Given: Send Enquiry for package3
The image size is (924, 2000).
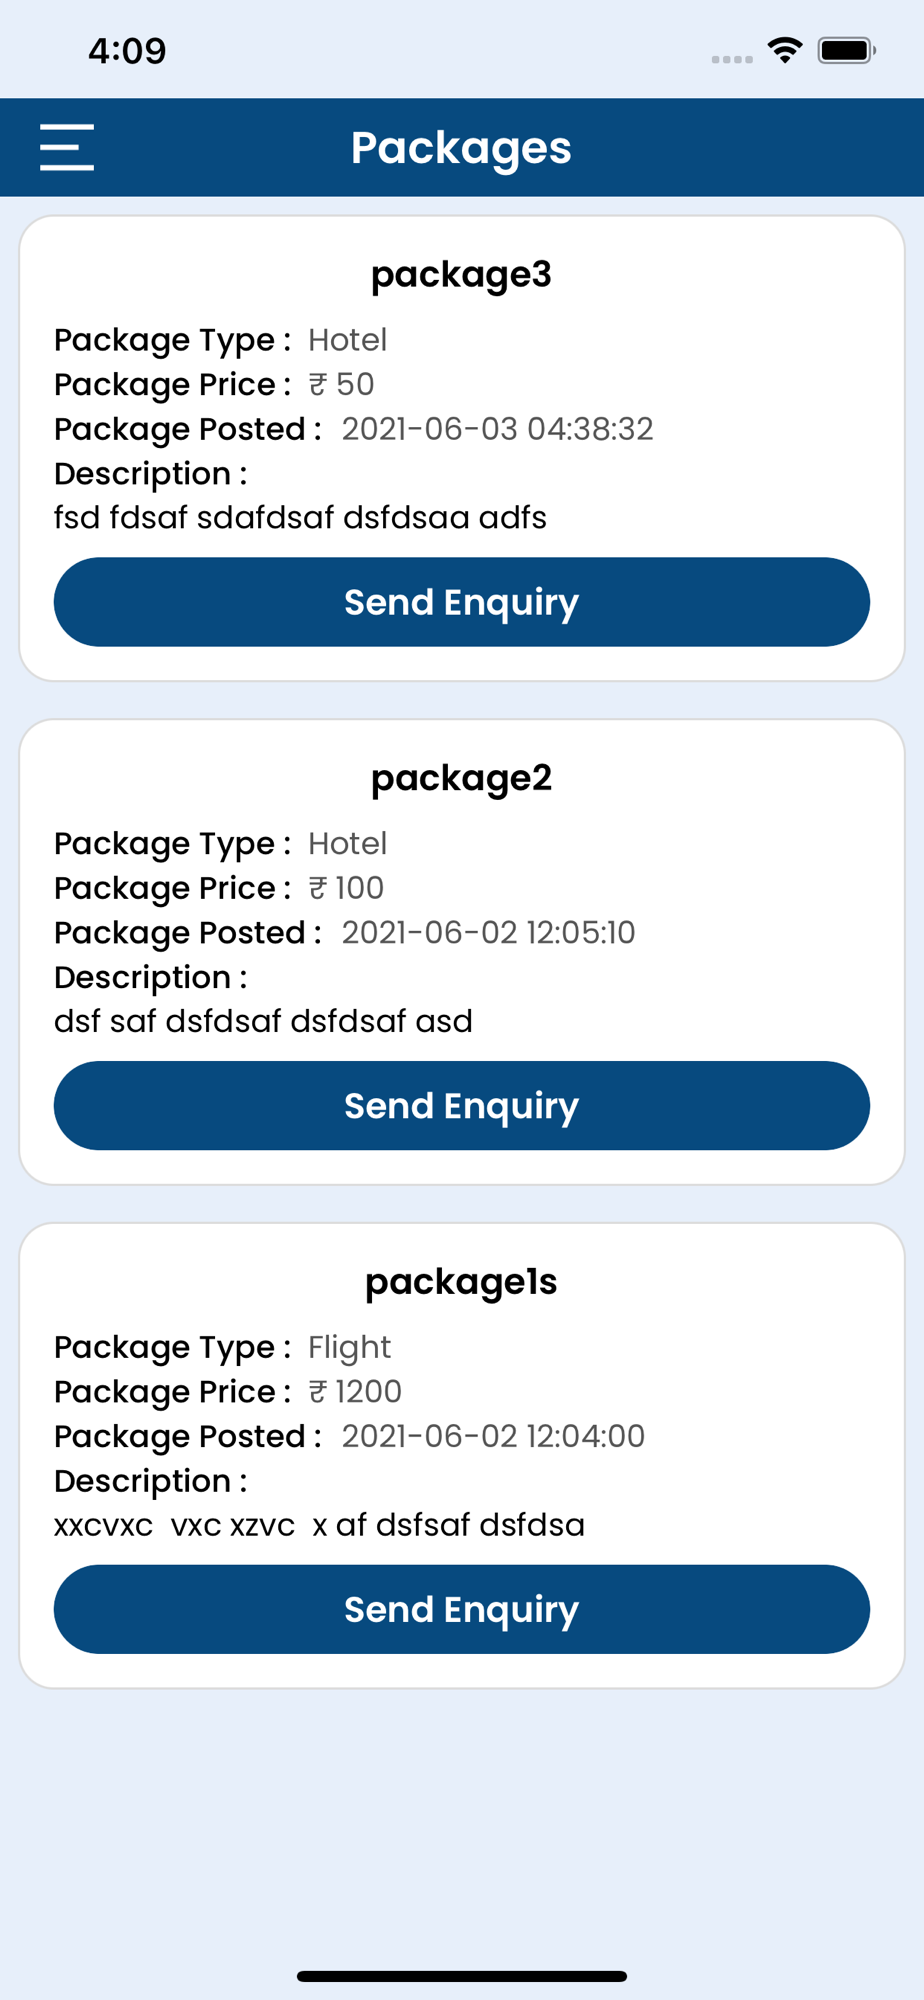Looking at the screenshot, I should pos(462,602).
